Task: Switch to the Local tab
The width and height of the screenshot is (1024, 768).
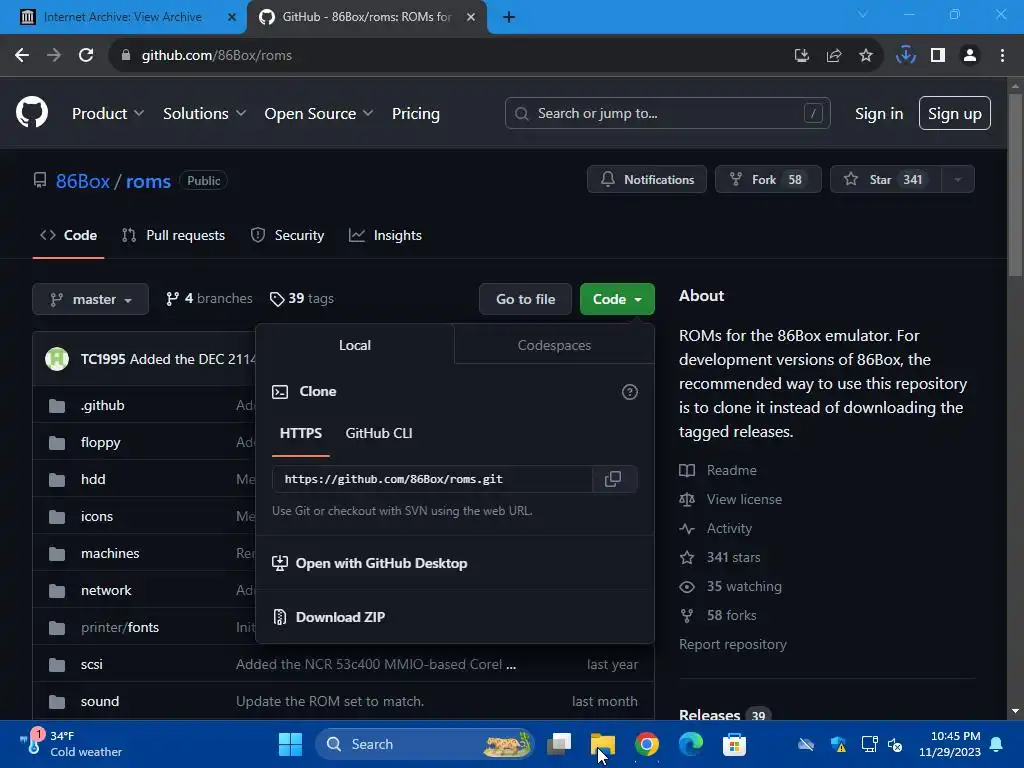Action: click(x=355, y=345)
